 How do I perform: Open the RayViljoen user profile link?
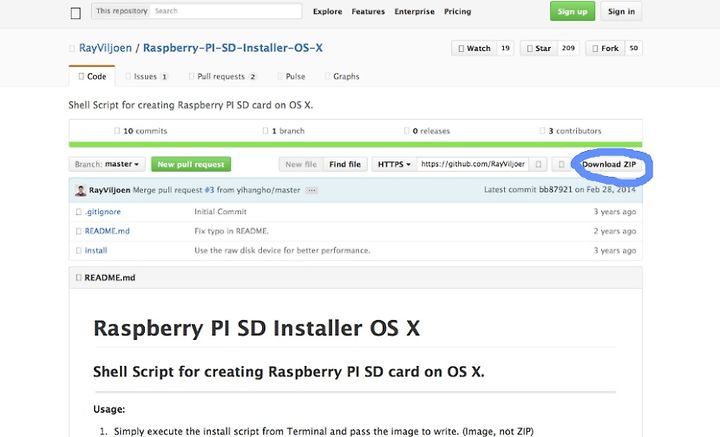(x=105, y=48)
